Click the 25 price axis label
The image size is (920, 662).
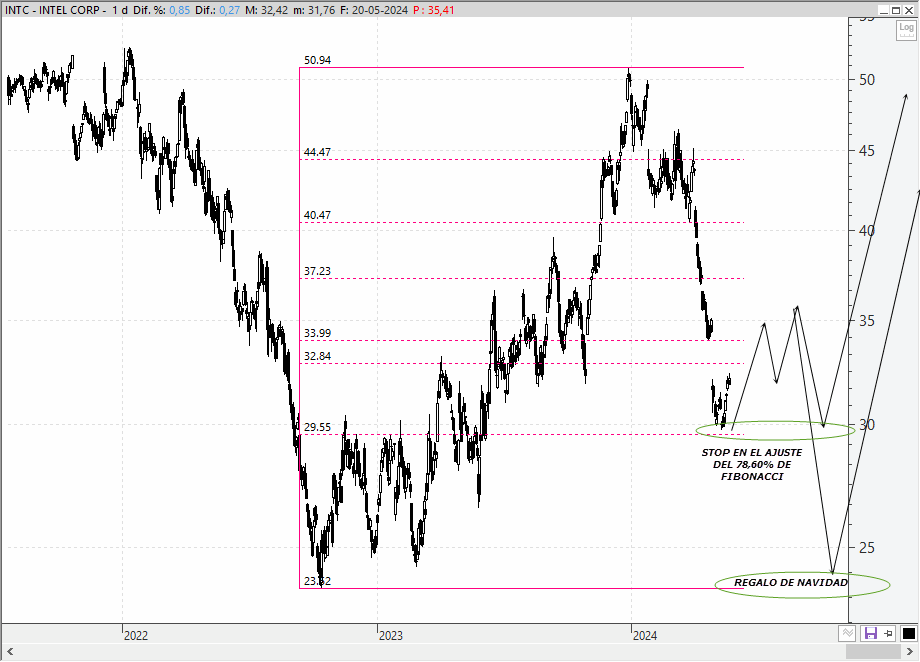click(x=867, y=548)
